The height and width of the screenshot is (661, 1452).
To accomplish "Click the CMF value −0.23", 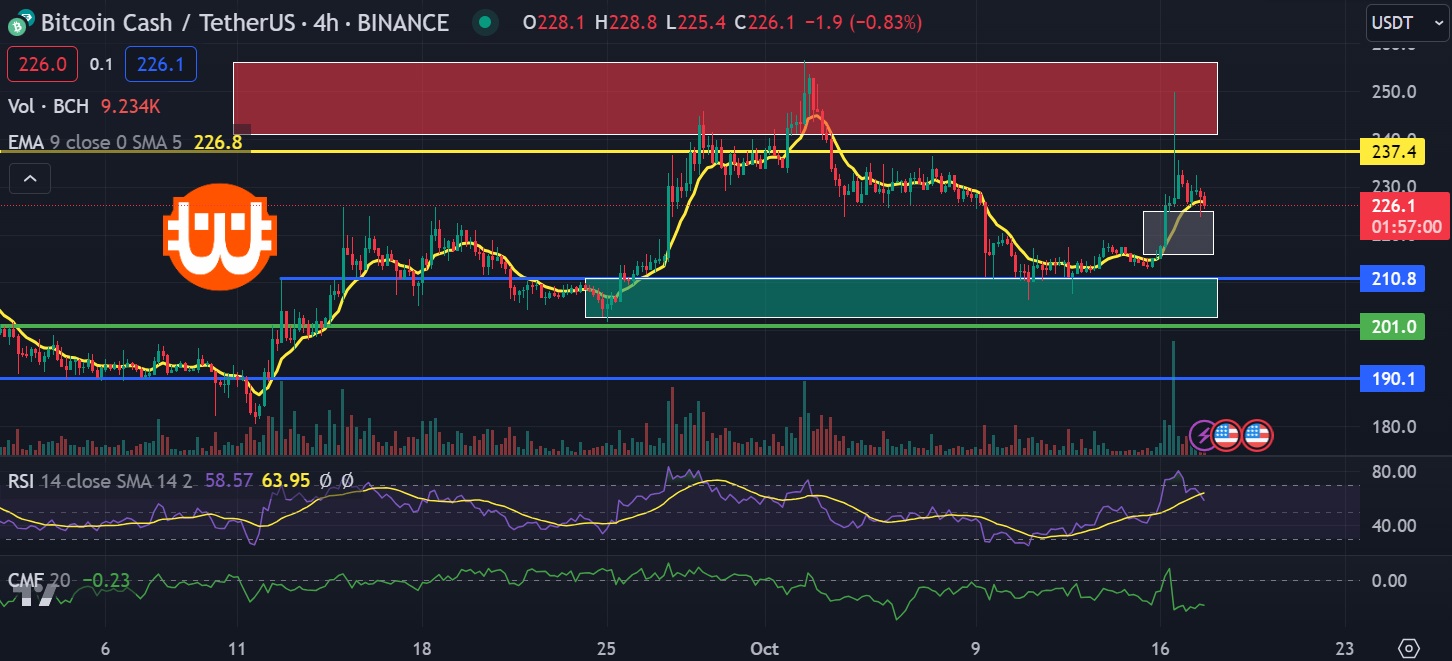I will (x=105, y=580).
